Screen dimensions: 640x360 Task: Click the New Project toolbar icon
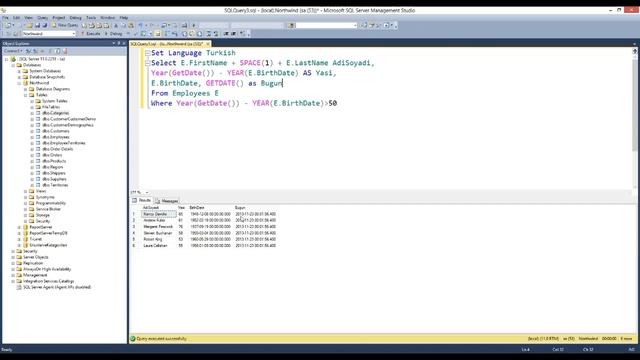tap(8, 25)
